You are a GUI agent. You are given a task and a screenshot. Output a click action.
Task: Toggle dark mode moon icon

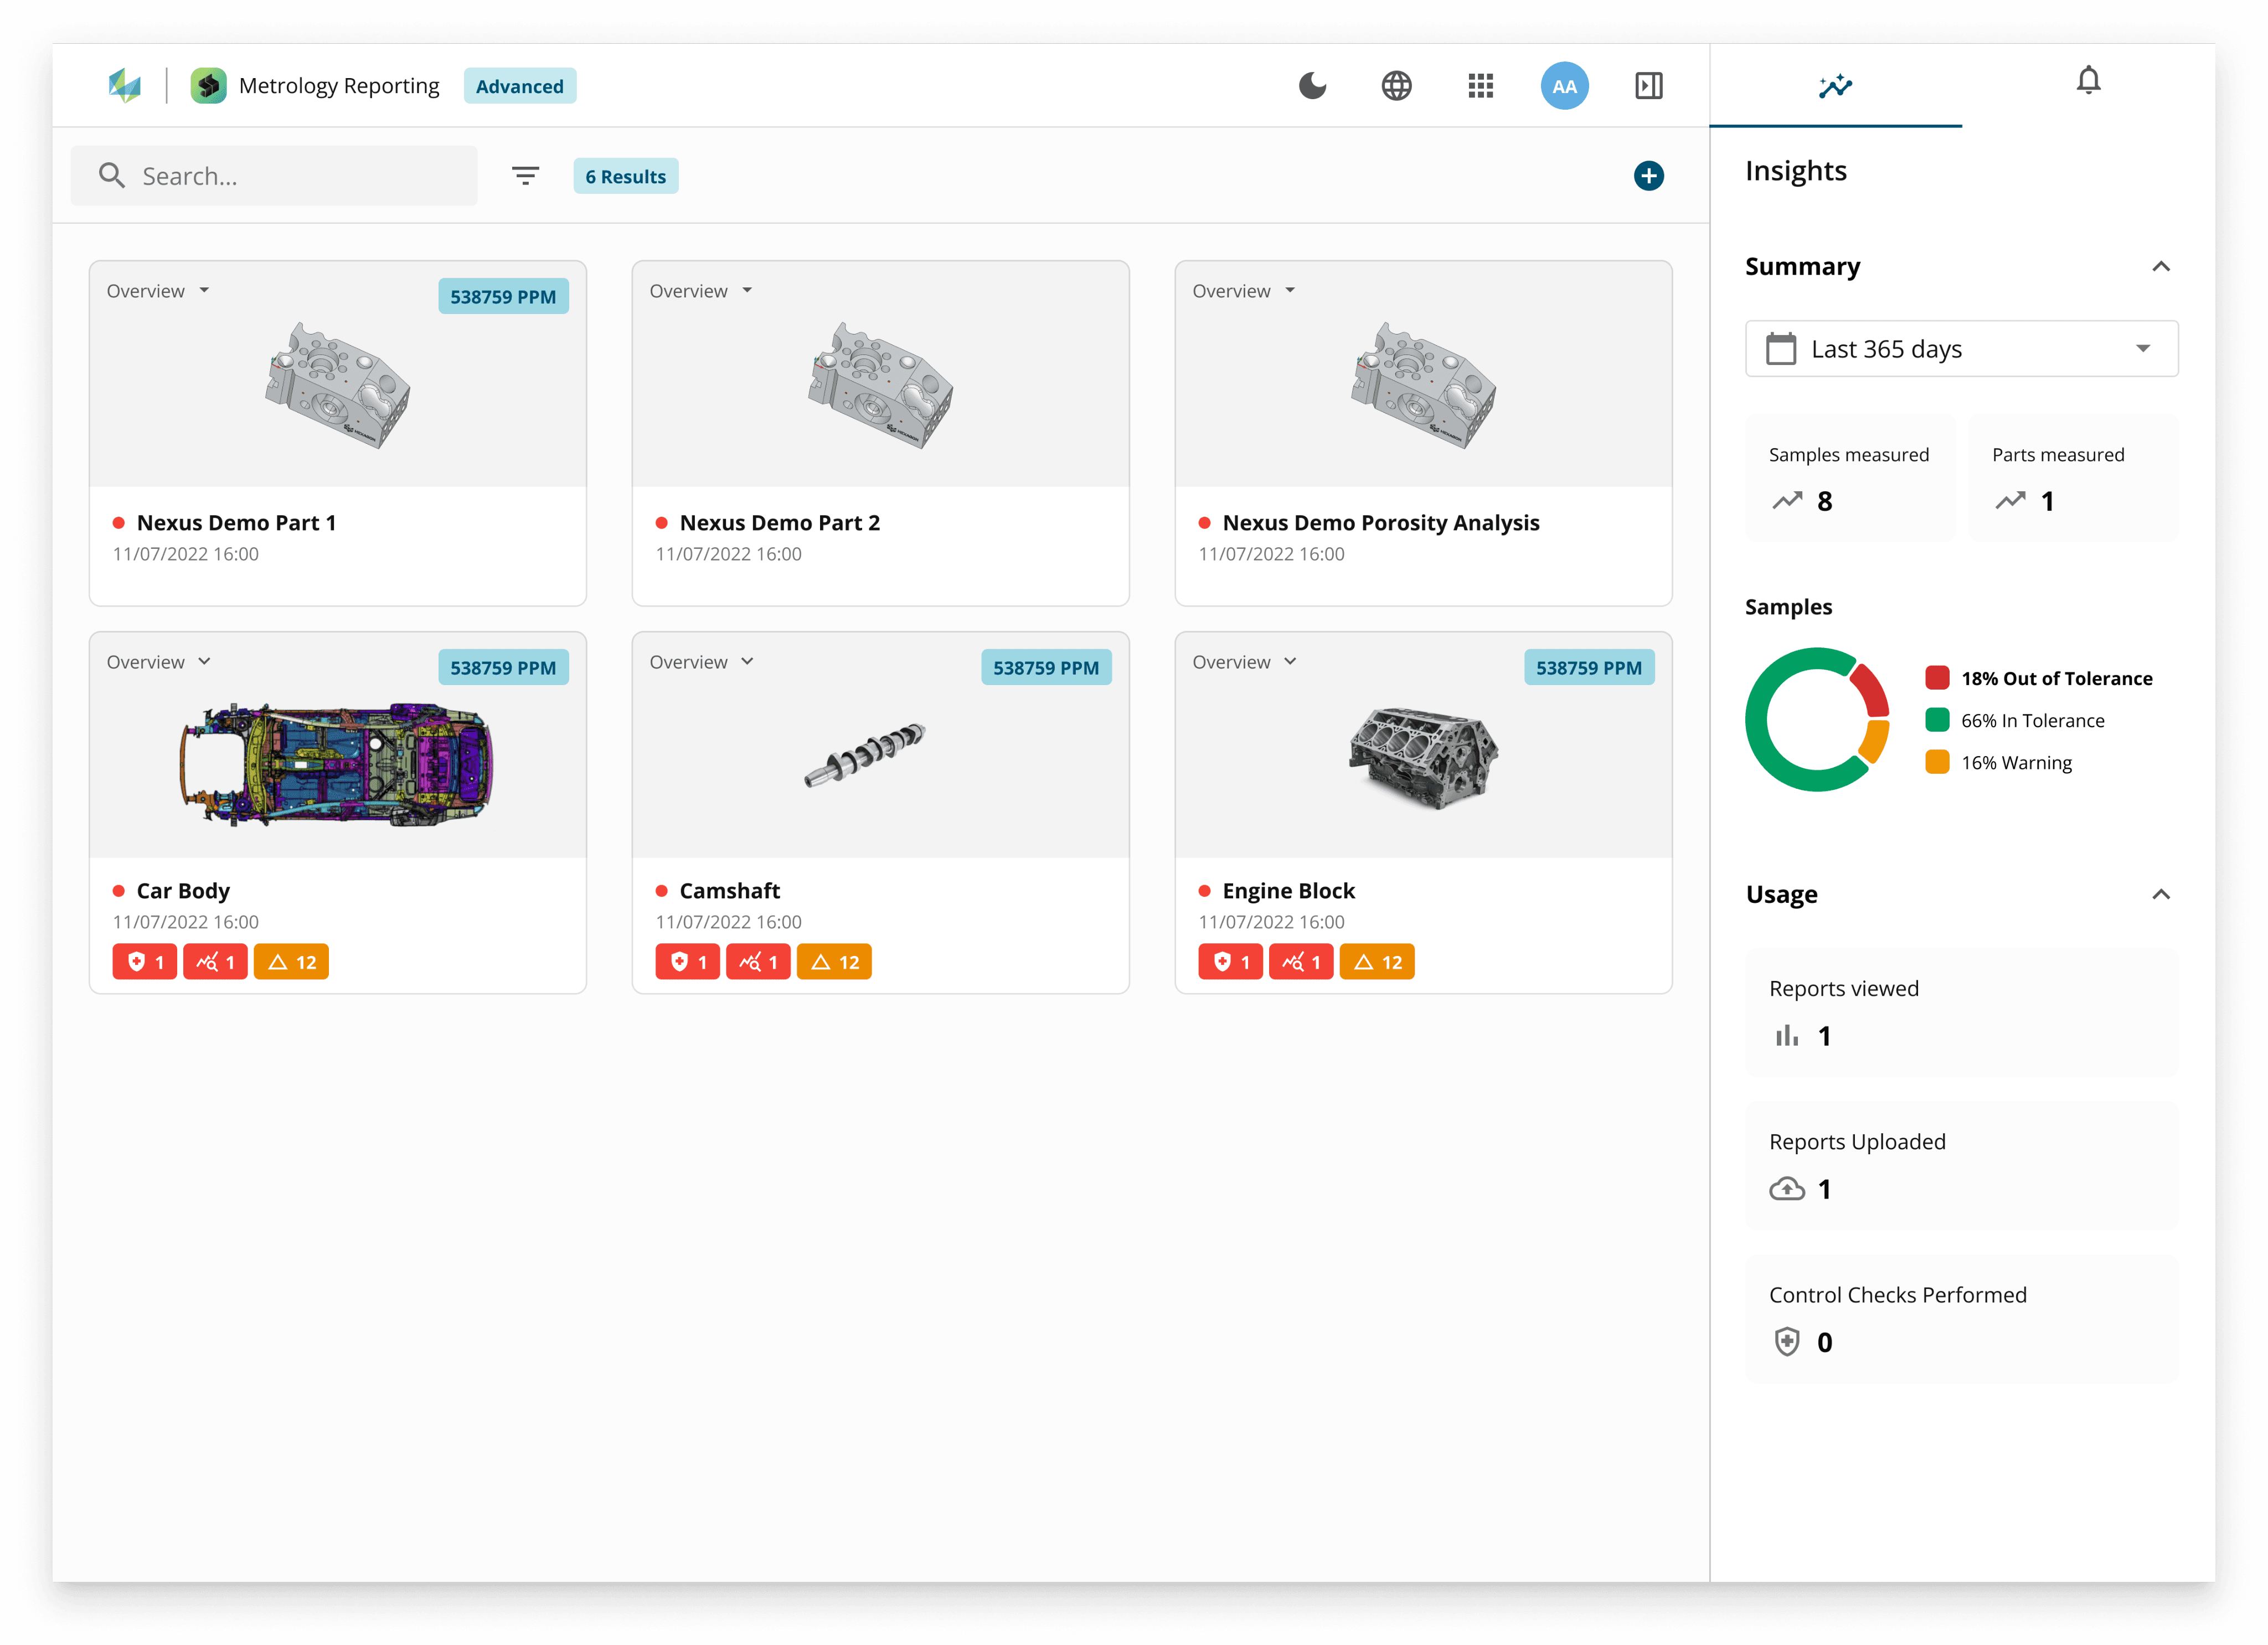pos(1312,86)
